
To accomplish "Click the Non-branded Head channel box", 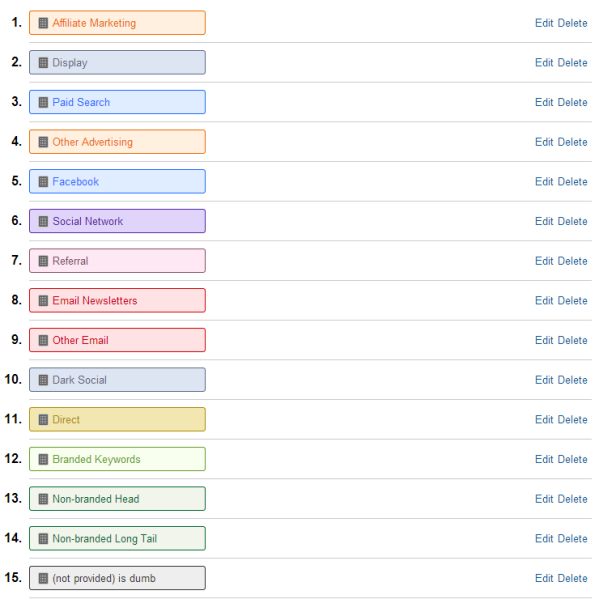I will [117, 499].
